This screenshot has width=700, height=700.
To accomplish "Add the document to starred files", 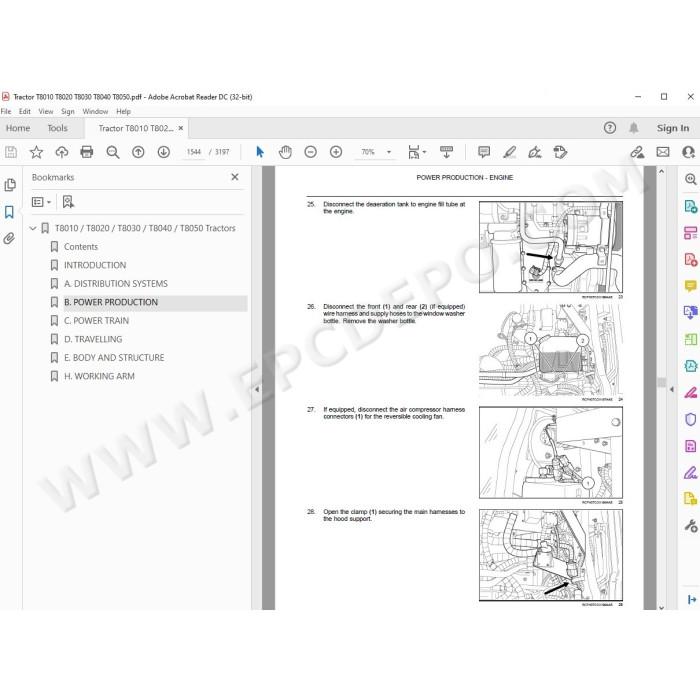I will tap(36, 152).
